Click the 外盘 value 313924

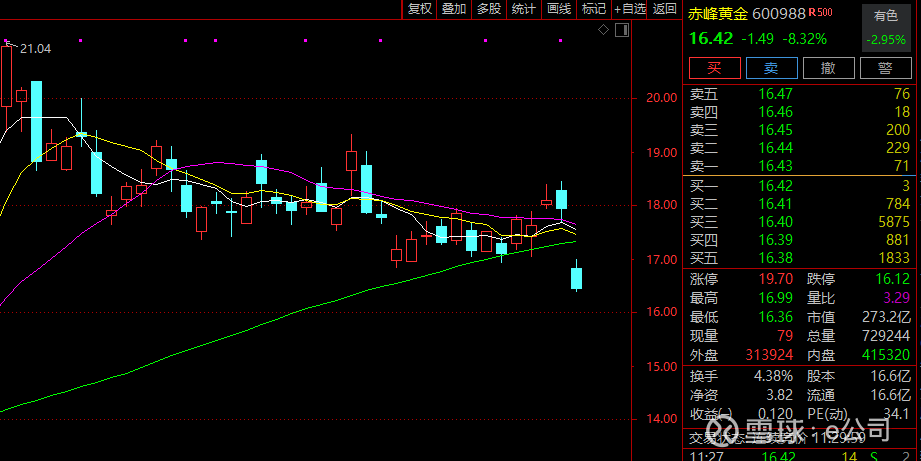(769, 355)
